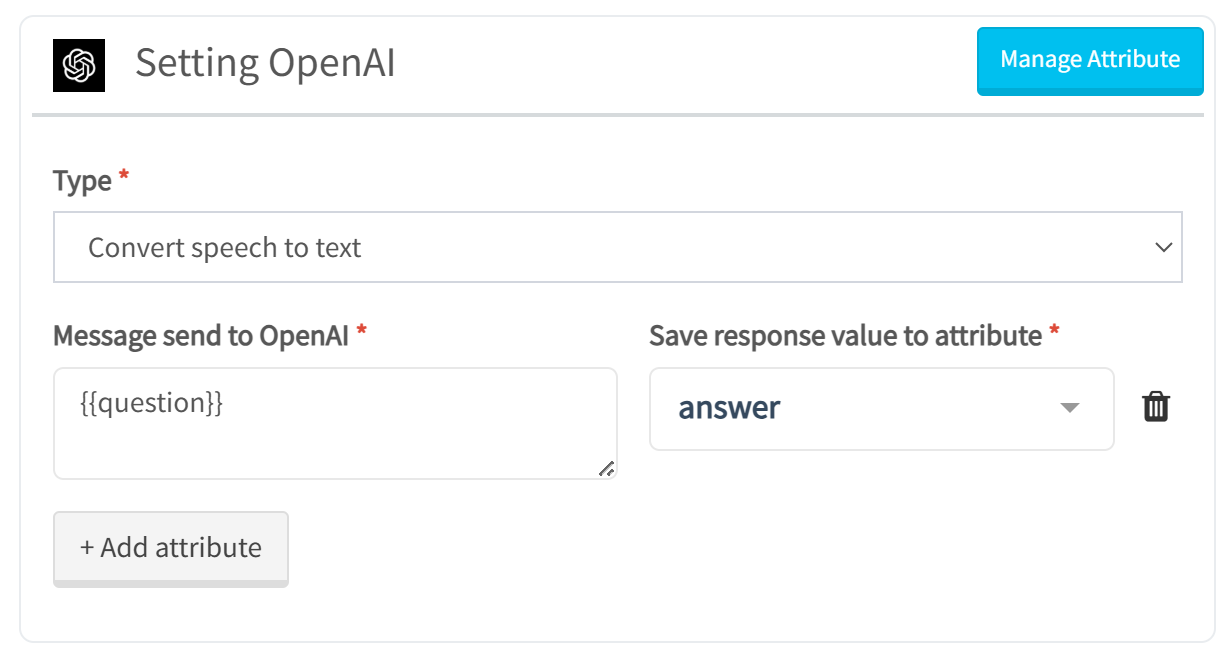This screenshot has height=657, width=1230.
Task: Click the asterisk after 'Message send to OpenAI'
Action: [362, 330]
